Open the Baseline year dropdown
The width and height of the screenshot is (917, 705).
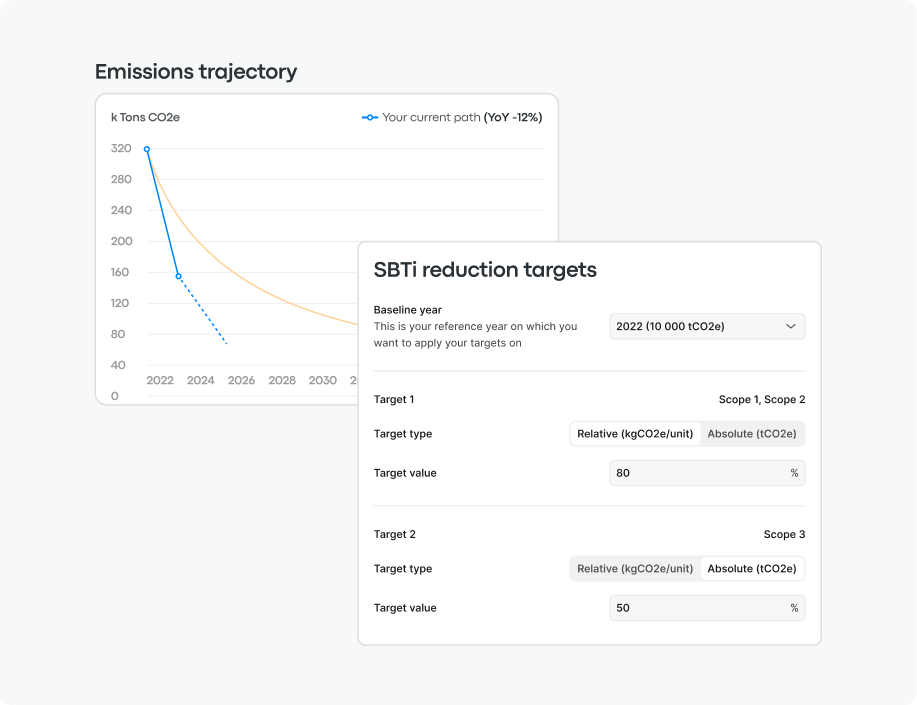click(707, 326)
